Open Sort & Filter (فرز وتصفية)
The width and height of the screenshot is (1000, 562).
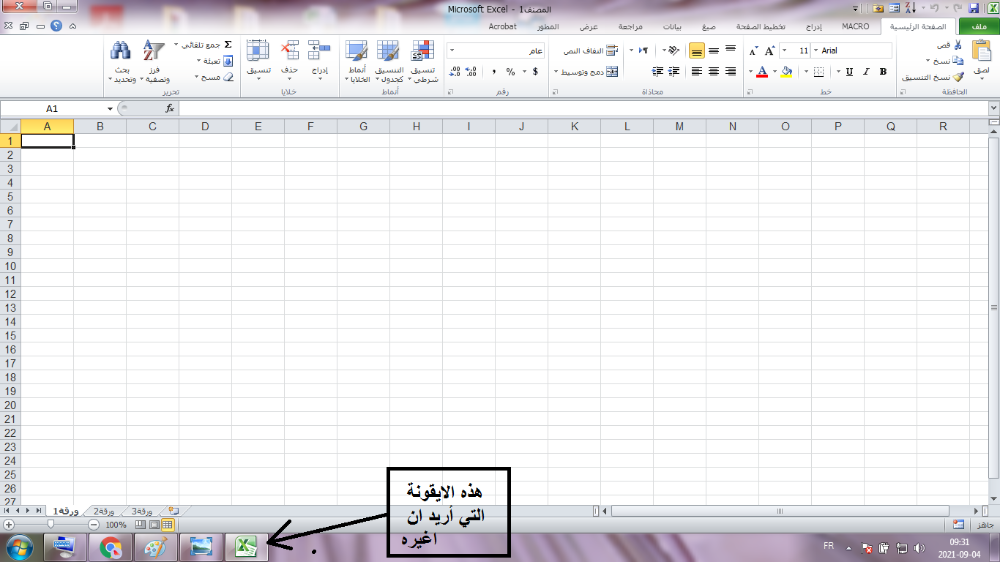click(x=154, y=61)
